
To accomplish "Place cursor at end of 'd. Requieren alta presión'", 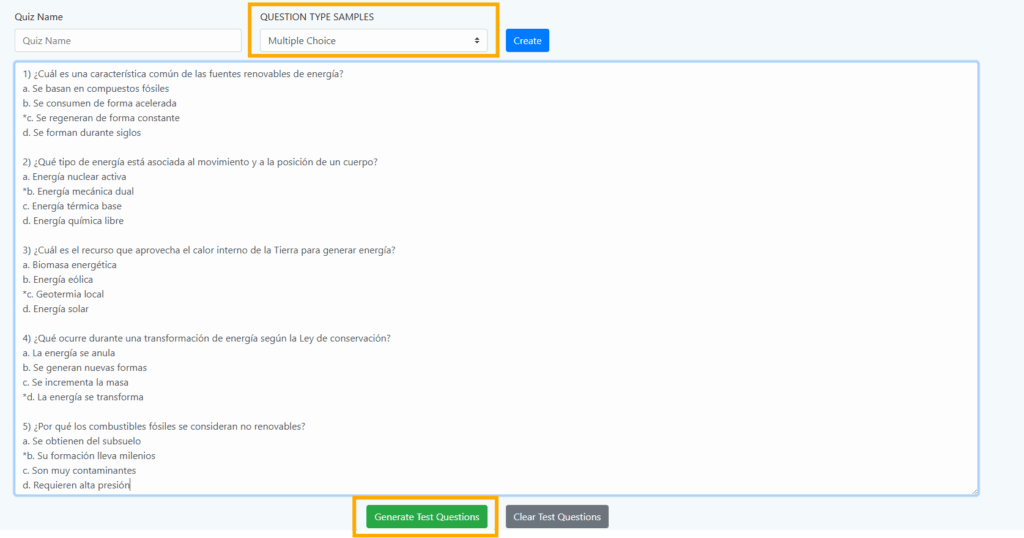I will point(131,485).
